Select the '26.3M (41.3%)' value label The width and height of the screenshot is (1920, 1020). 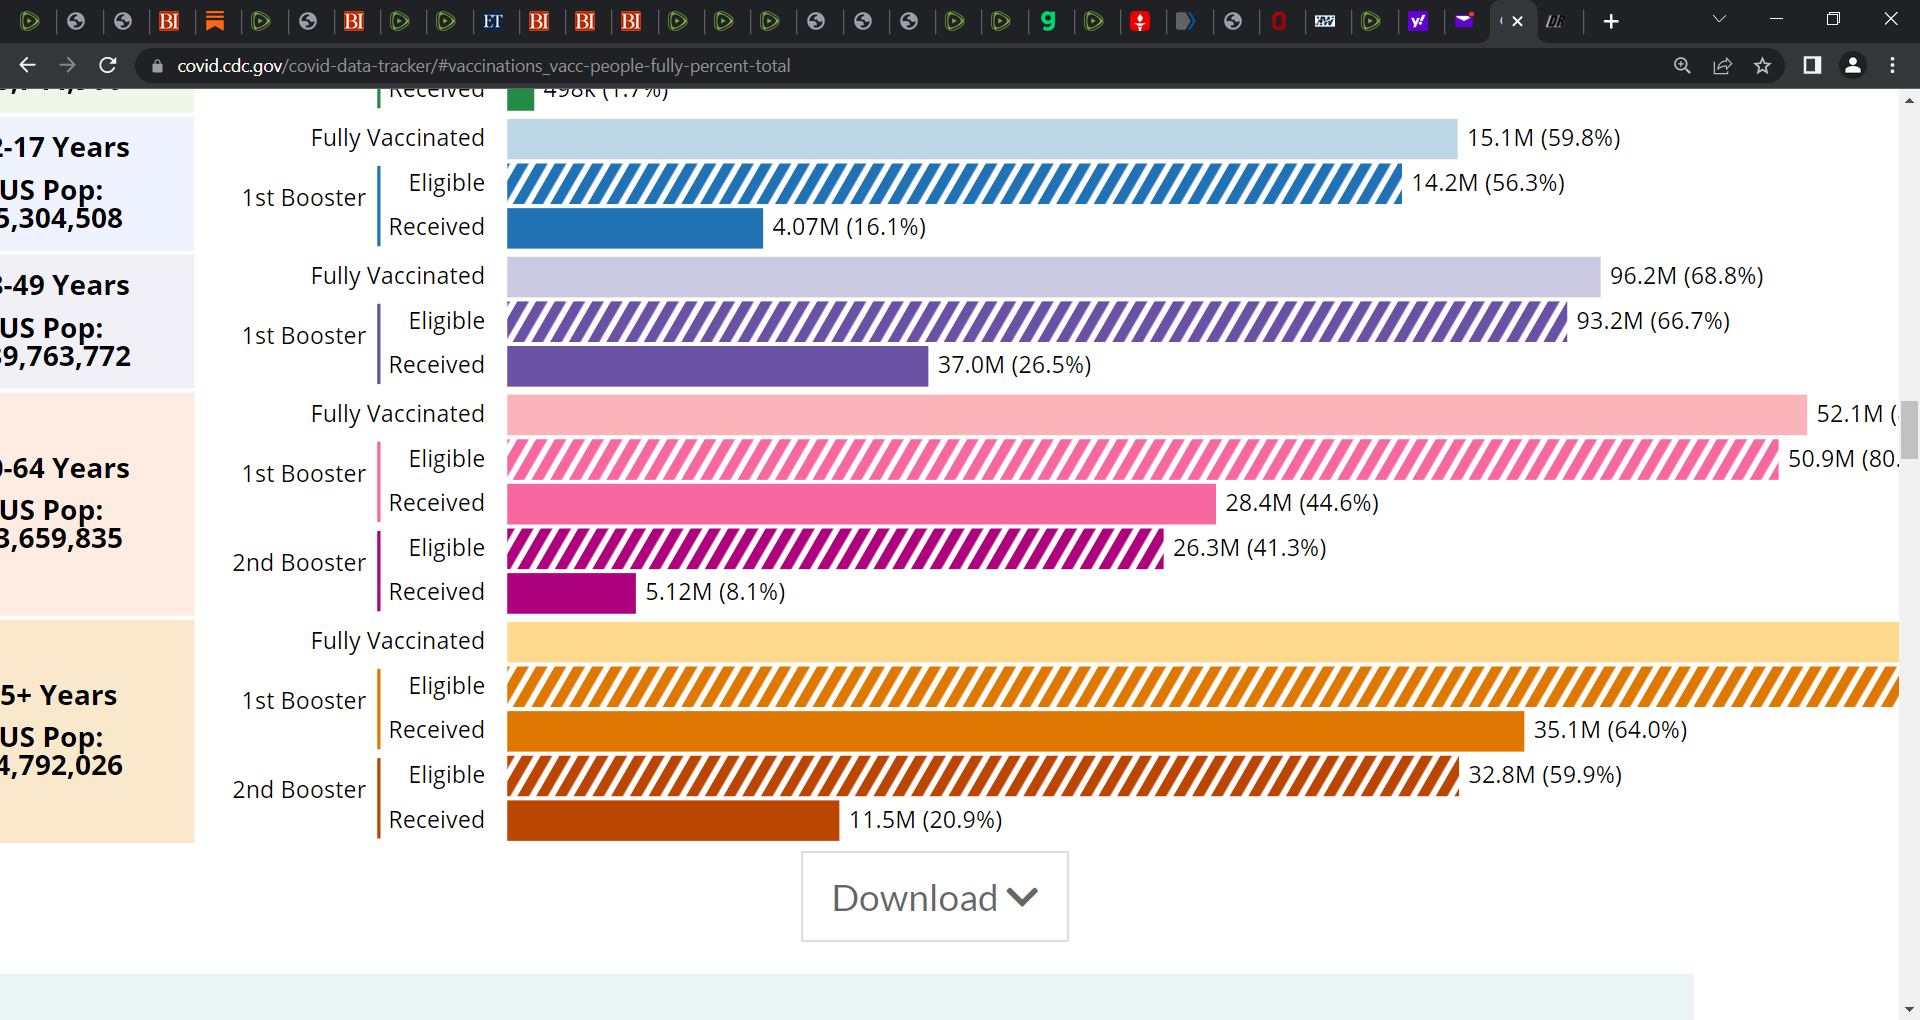[1250, 548]
